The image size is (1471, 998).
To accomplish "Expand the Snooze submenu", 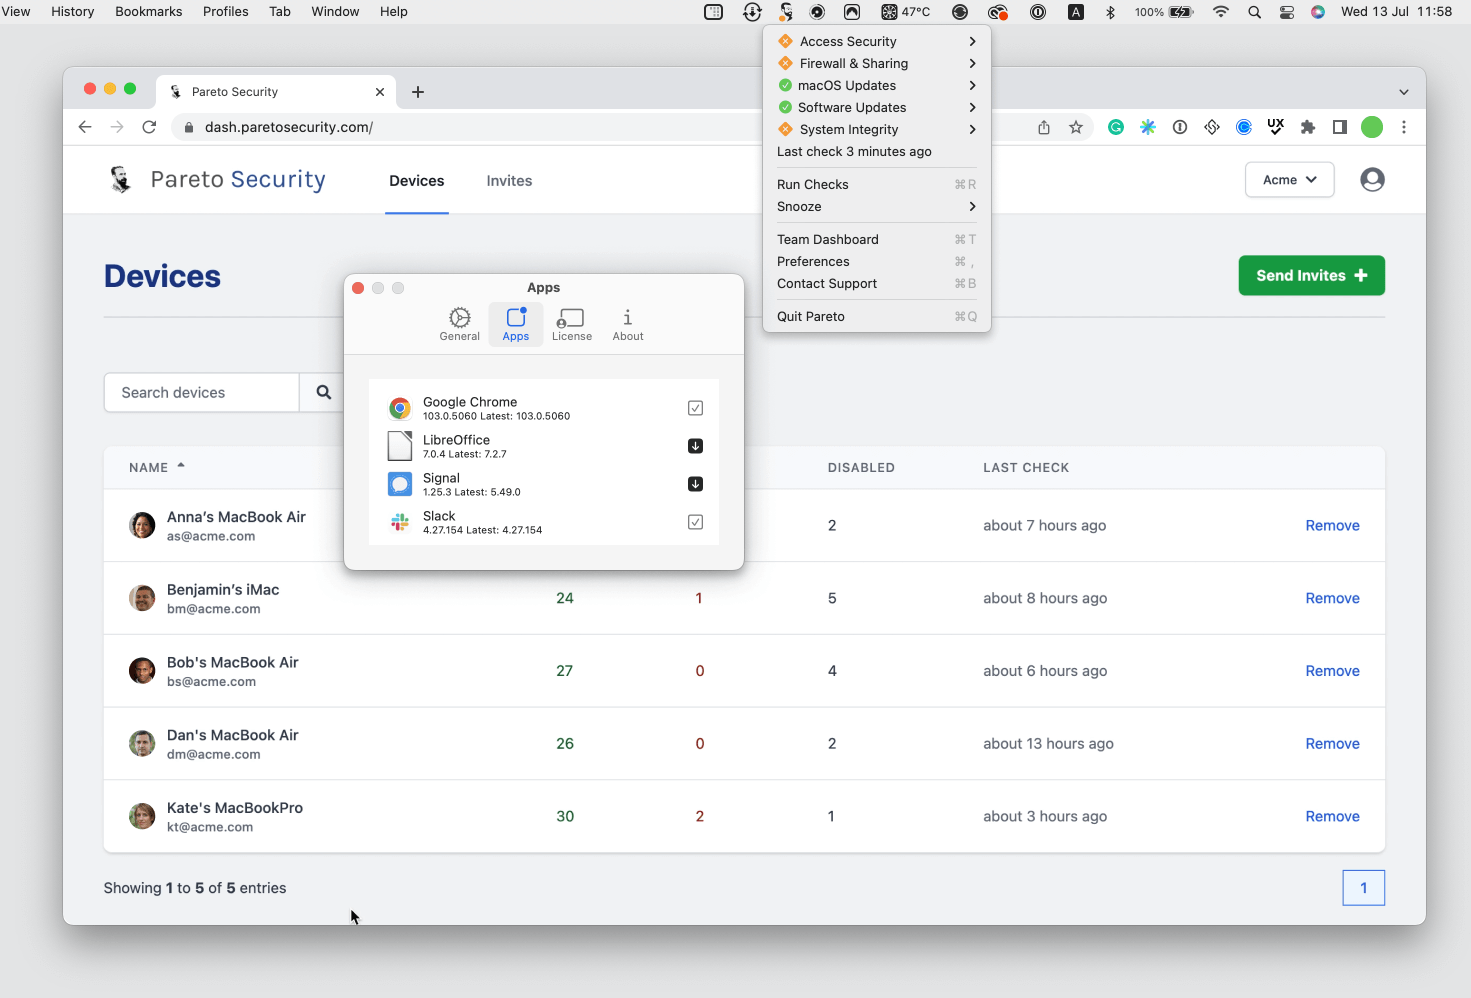I will tap(877, 206).
